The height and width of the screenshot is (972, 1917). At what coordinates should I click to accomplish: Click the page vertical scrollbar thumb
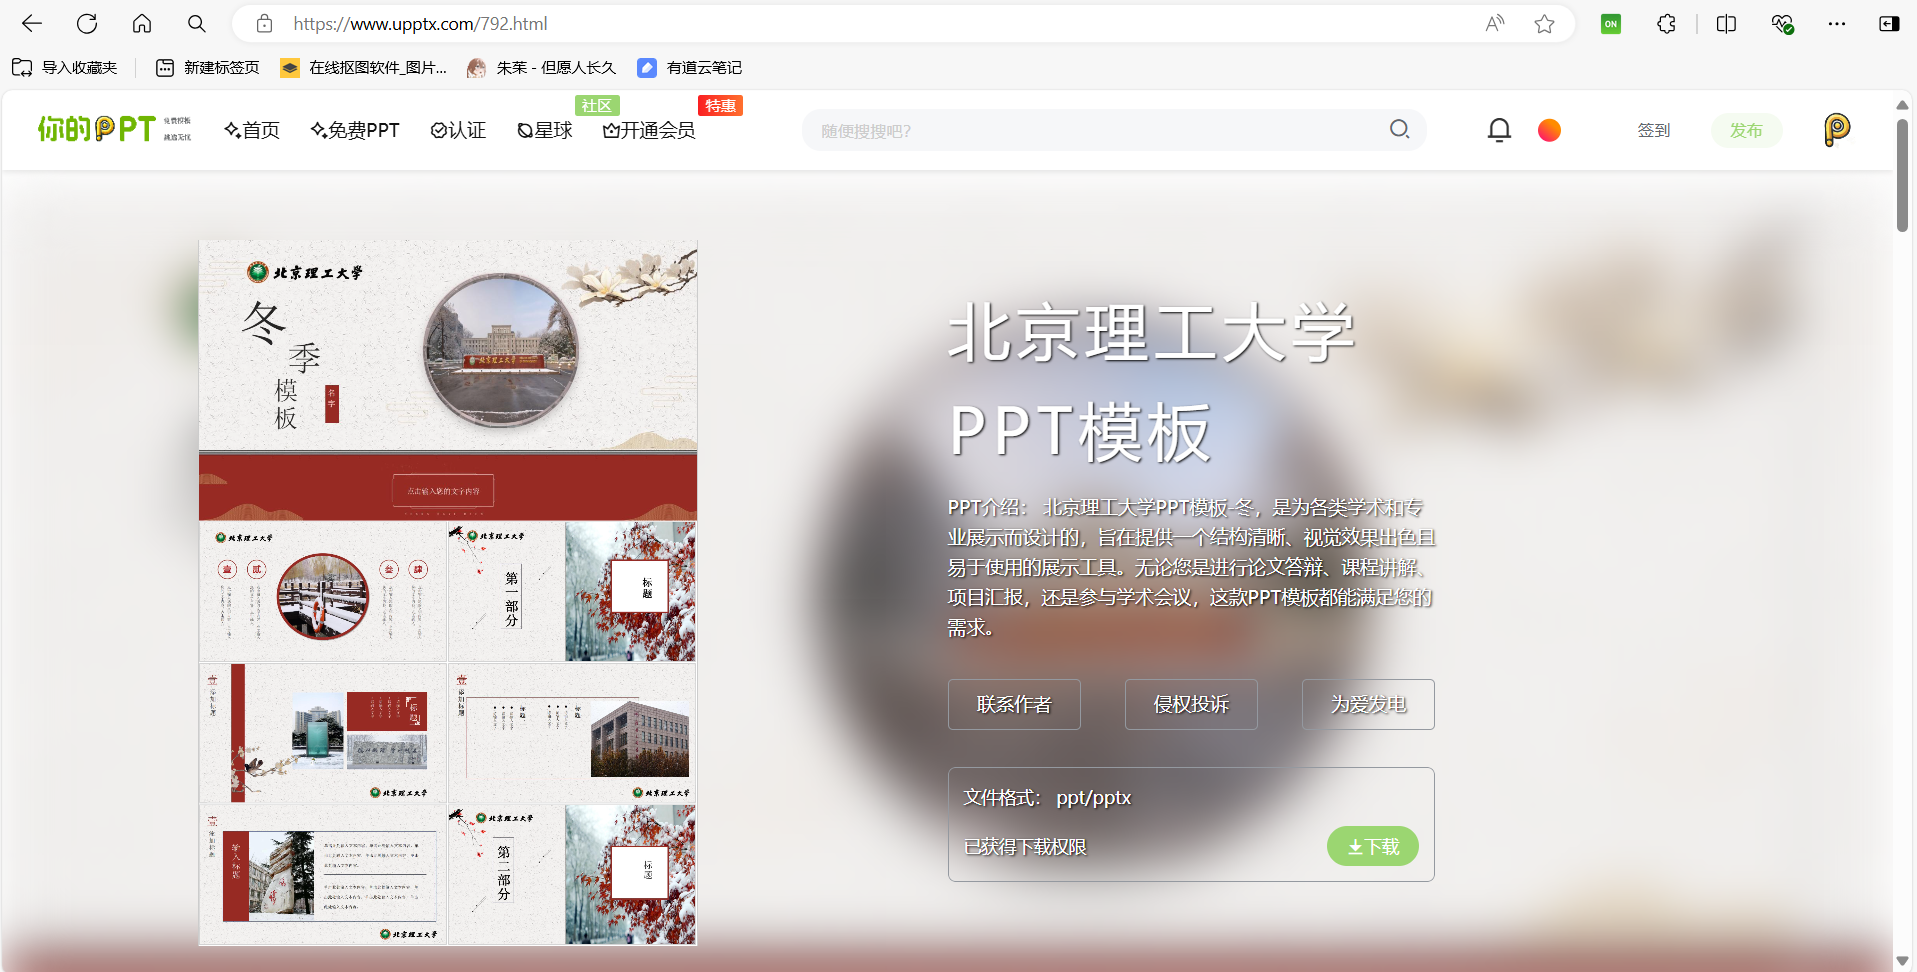(1902, 175)
